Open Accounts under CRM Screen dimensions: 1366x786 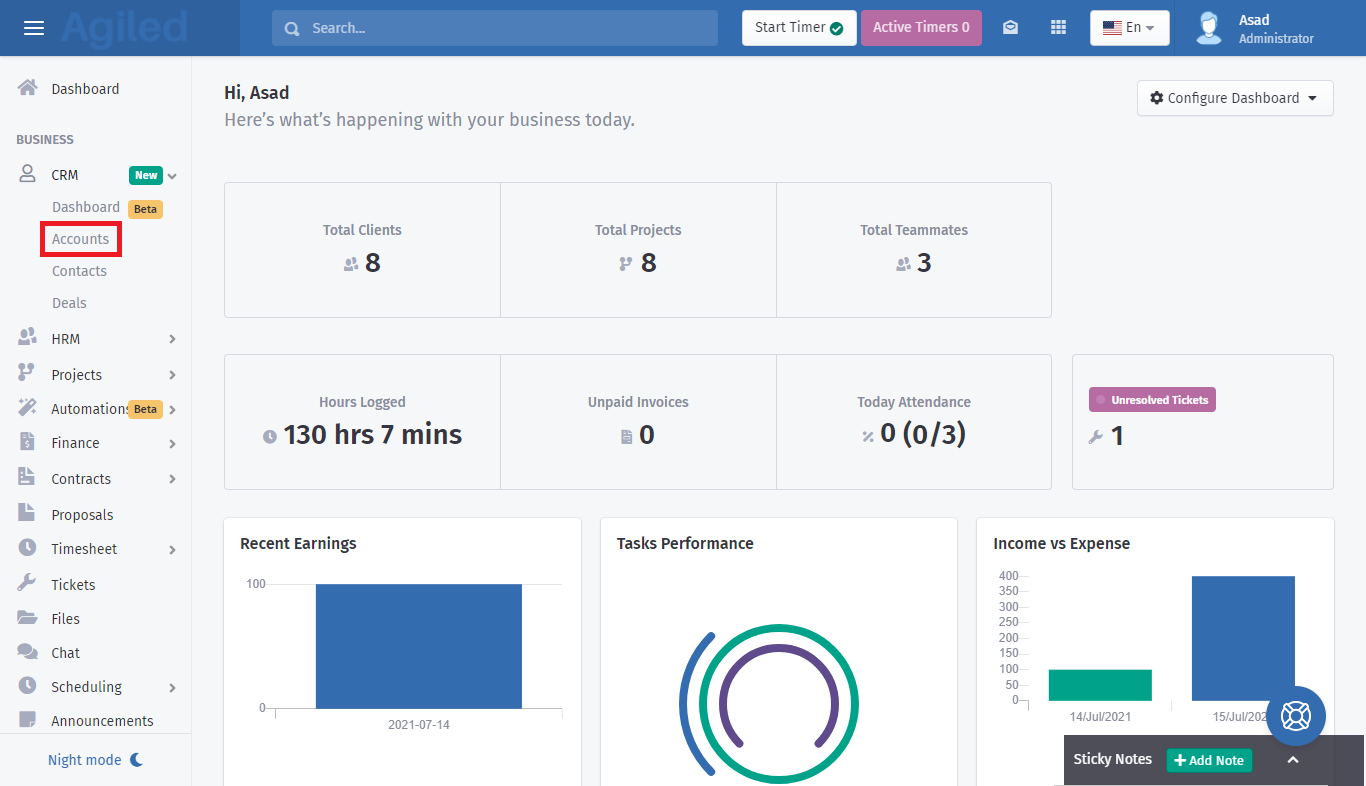80,239
